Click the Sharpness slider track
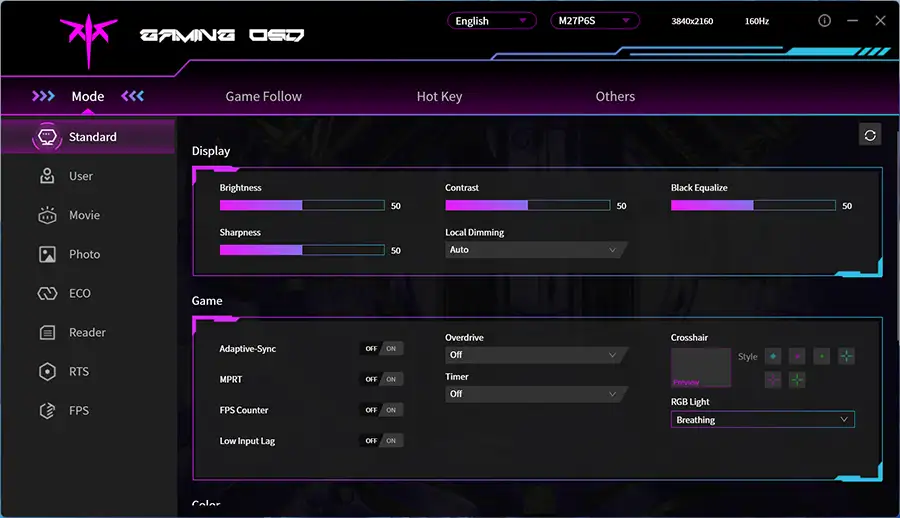The width and height of the screenshot is (900, 518). click(302, 250)
